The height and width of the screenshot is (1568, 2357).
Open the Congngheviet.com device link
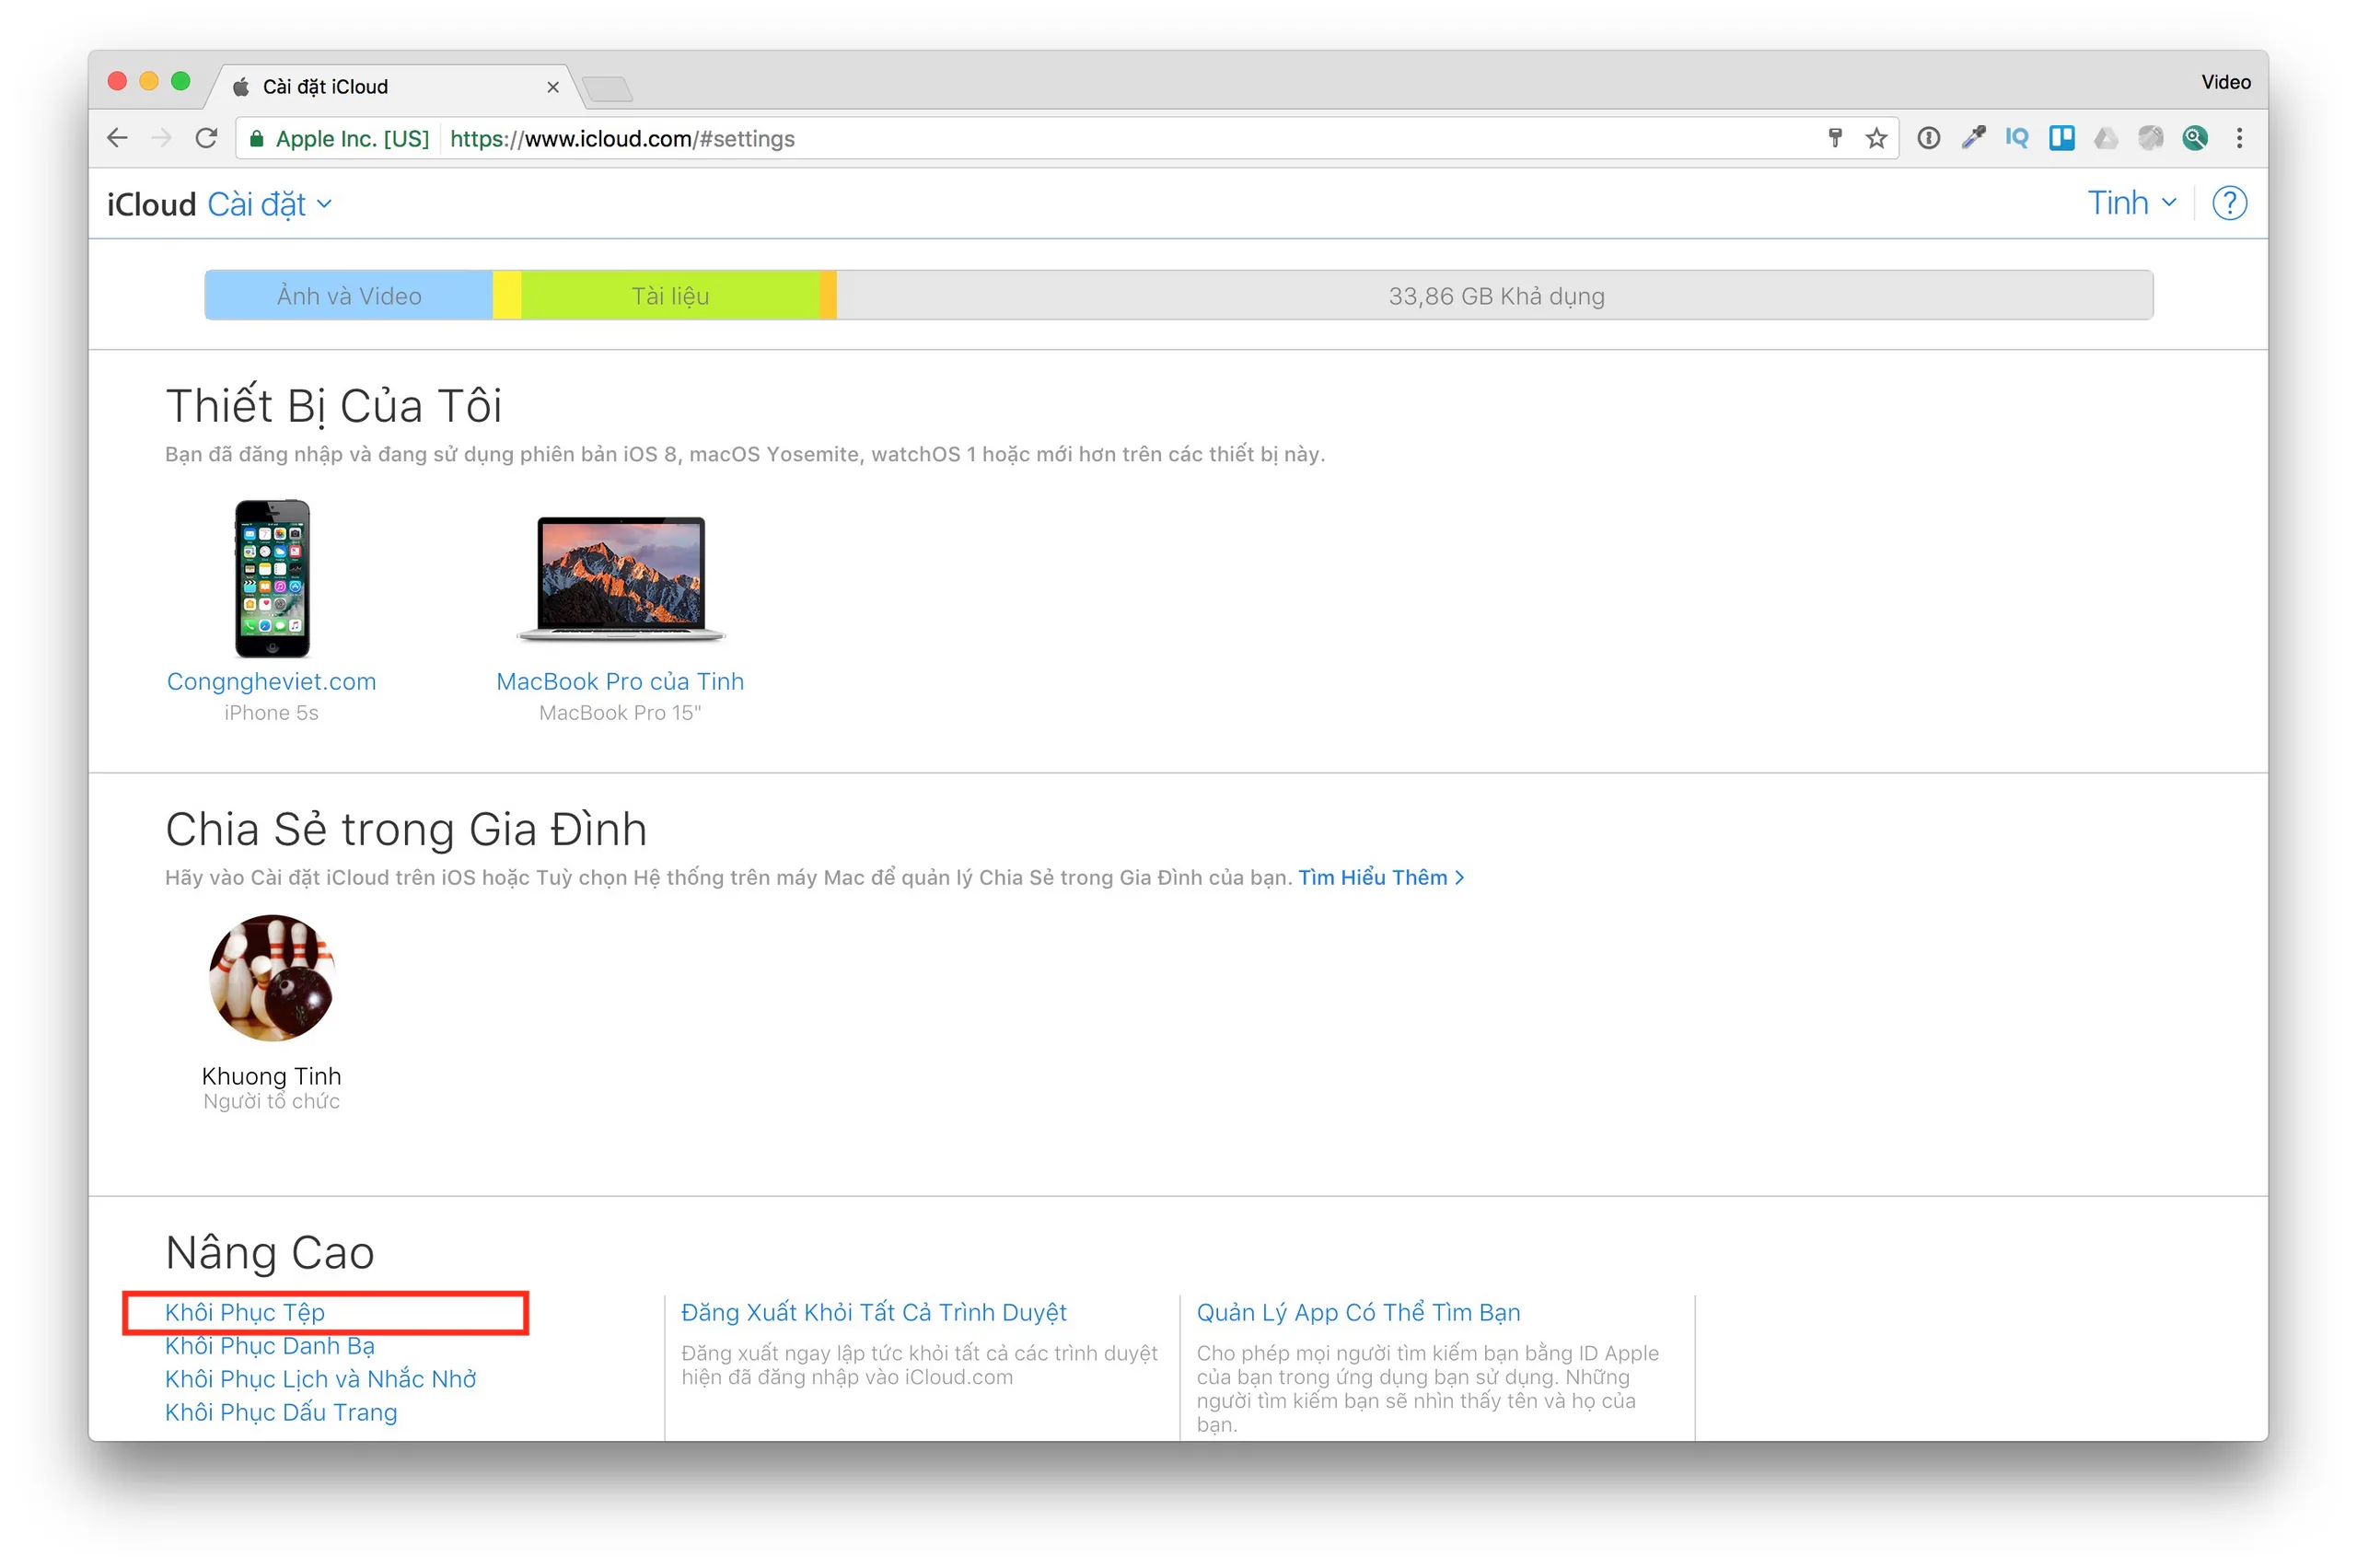[x=271, y=681]
